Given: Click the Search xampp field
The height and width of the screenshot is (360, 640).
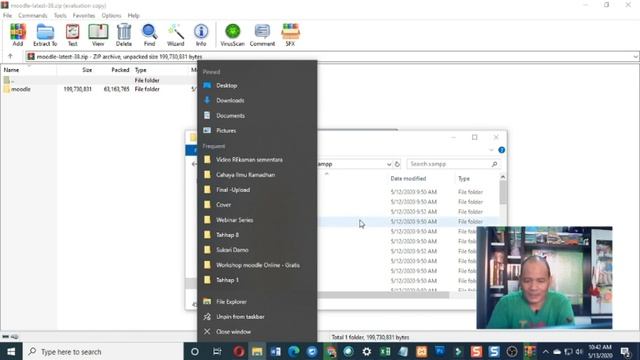Looking at the screenshot, I should tap(453, 164).
